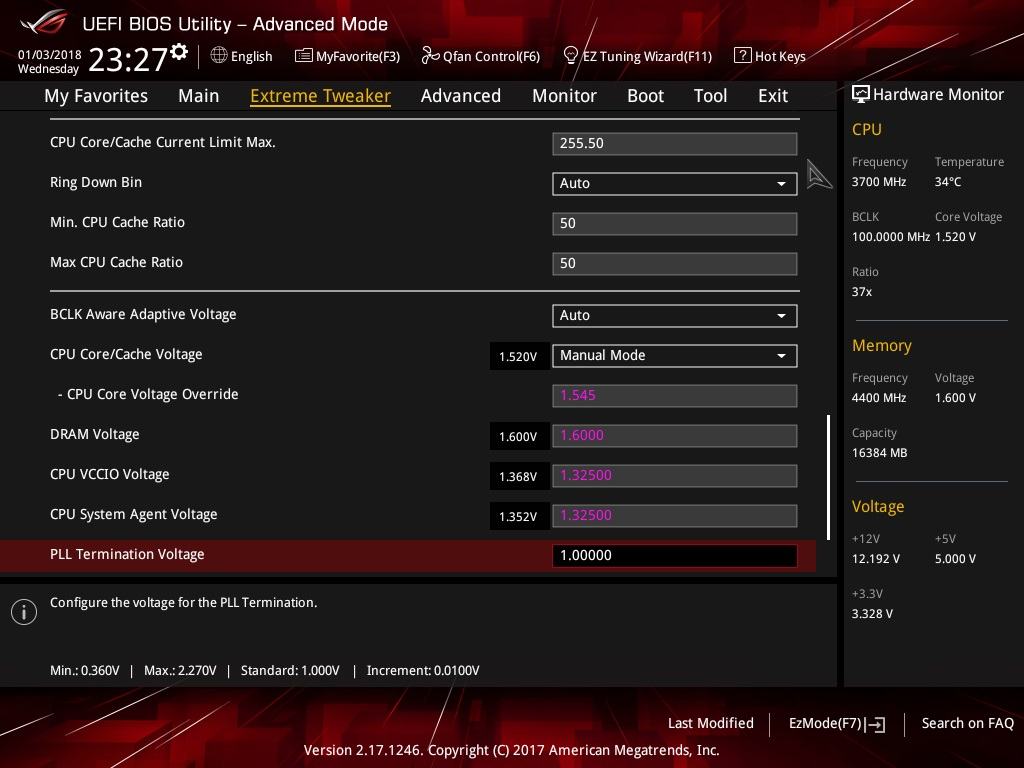Edit the CPU VCCIO Voltage field
The width and height of the screenshot is (1024, 768).
[674, 475]
